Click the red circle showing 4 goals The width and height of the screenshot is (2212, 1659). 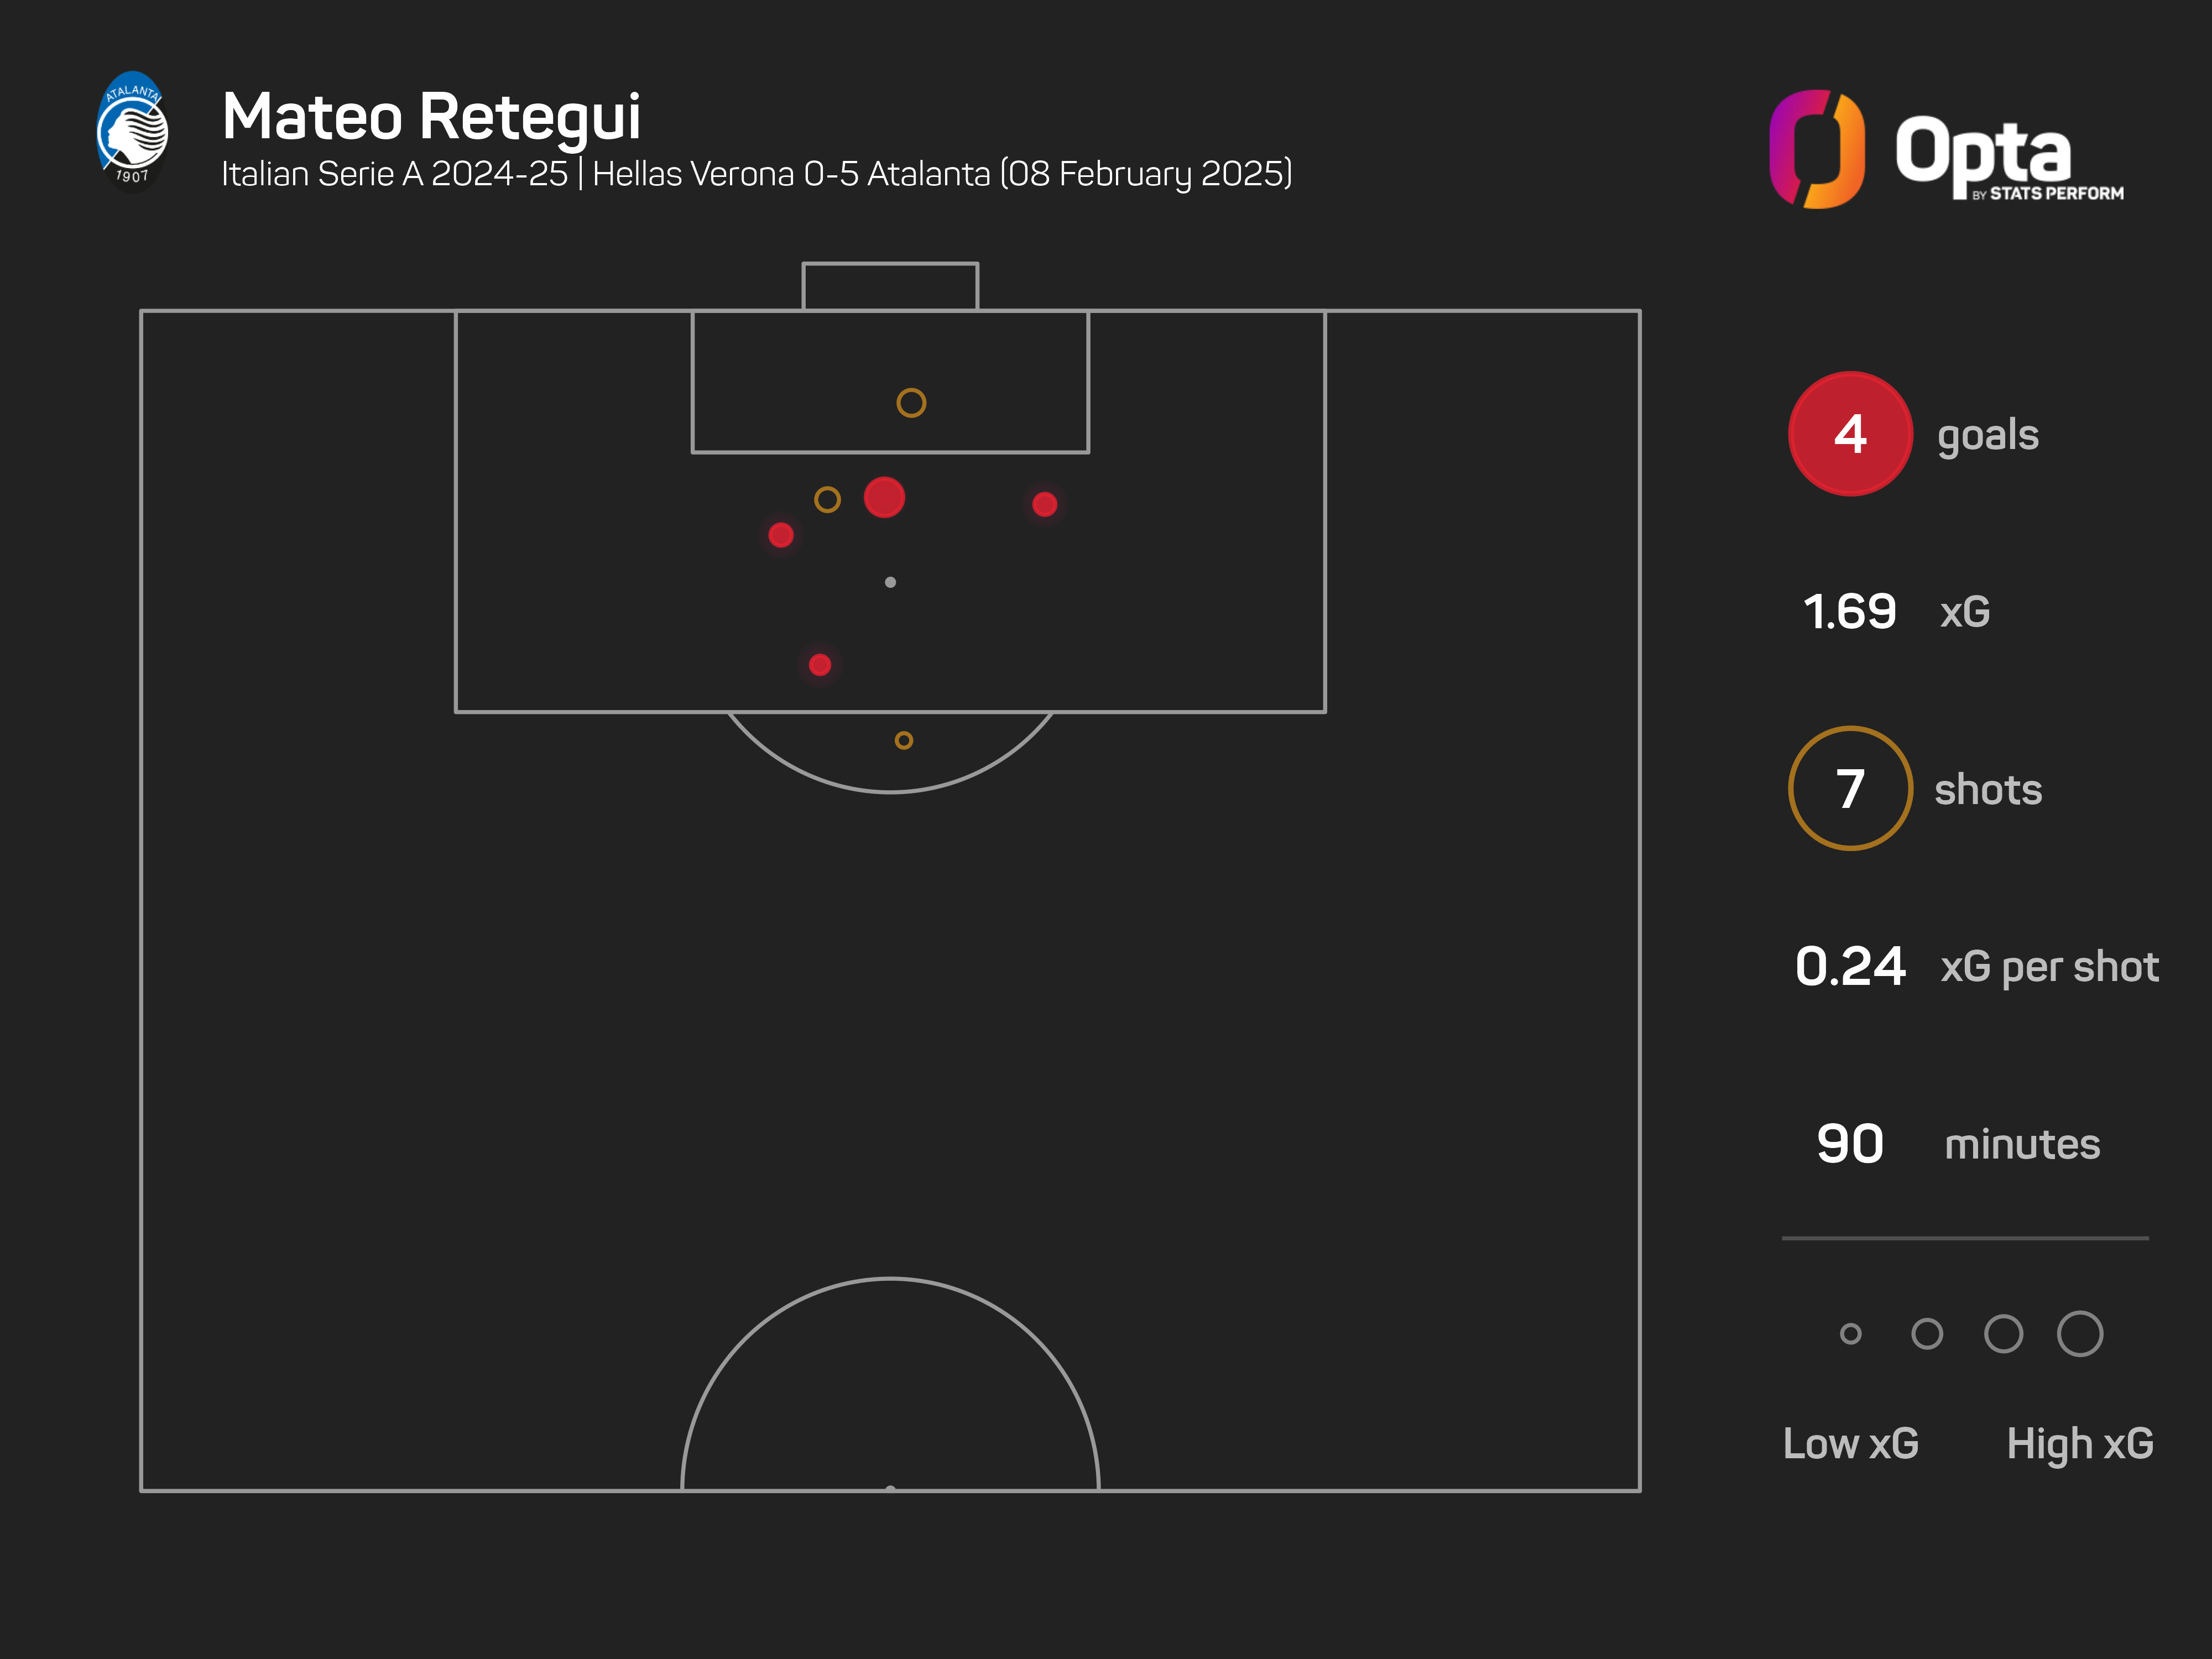pos(1850,434)
